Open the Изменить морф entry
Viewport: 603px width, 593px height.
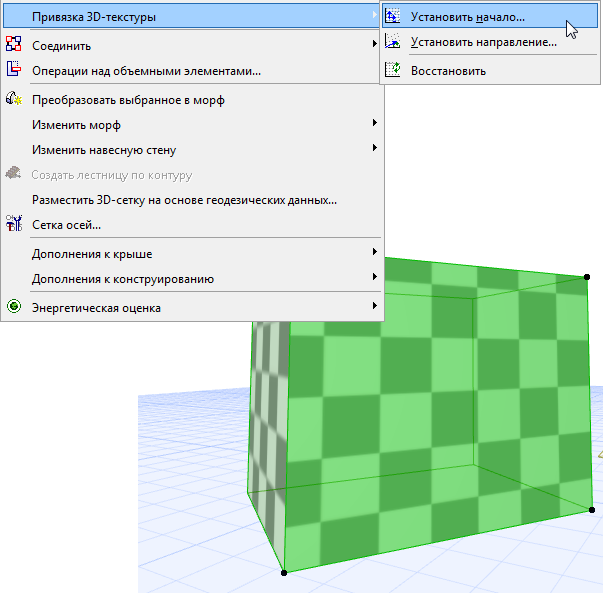(191, 125)
